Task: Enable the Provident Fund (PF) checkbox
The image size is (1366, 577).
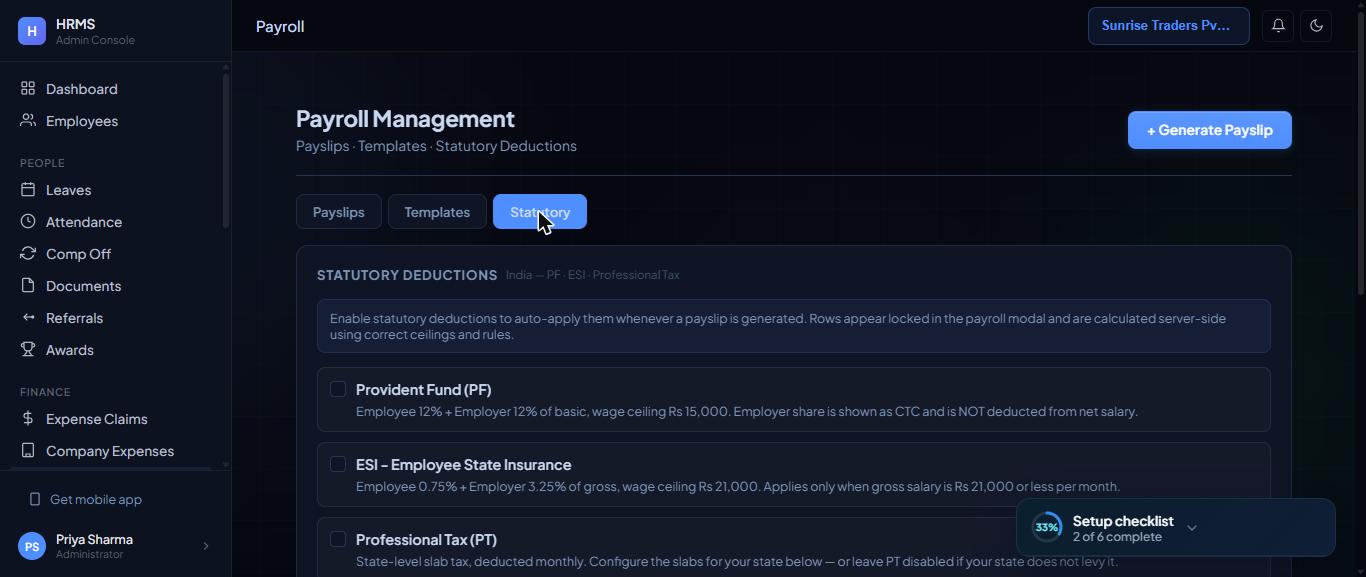Action: [338, 389]
